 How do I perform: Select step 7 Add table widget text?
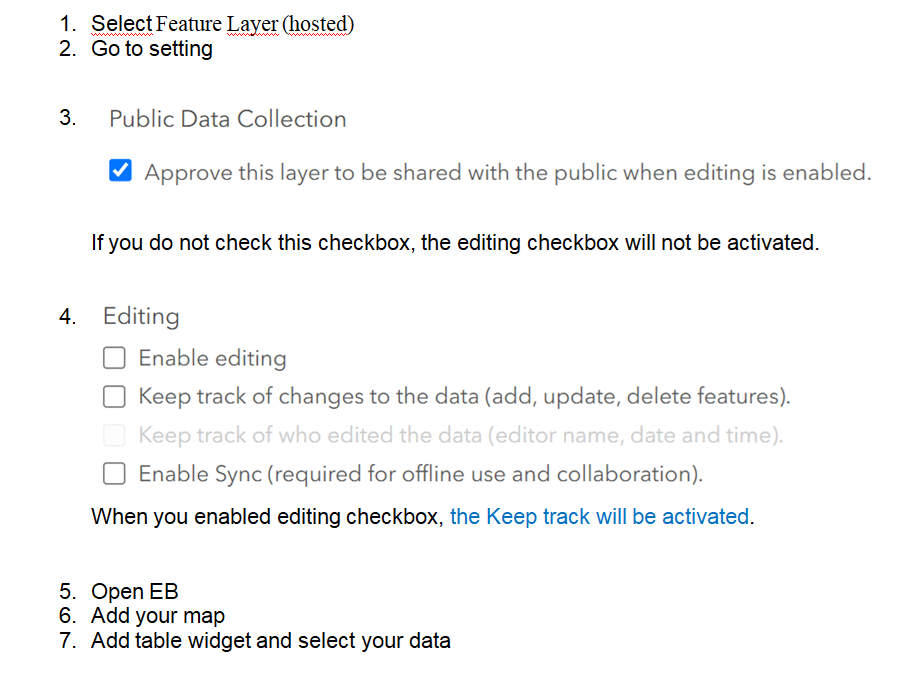point(270,640)
